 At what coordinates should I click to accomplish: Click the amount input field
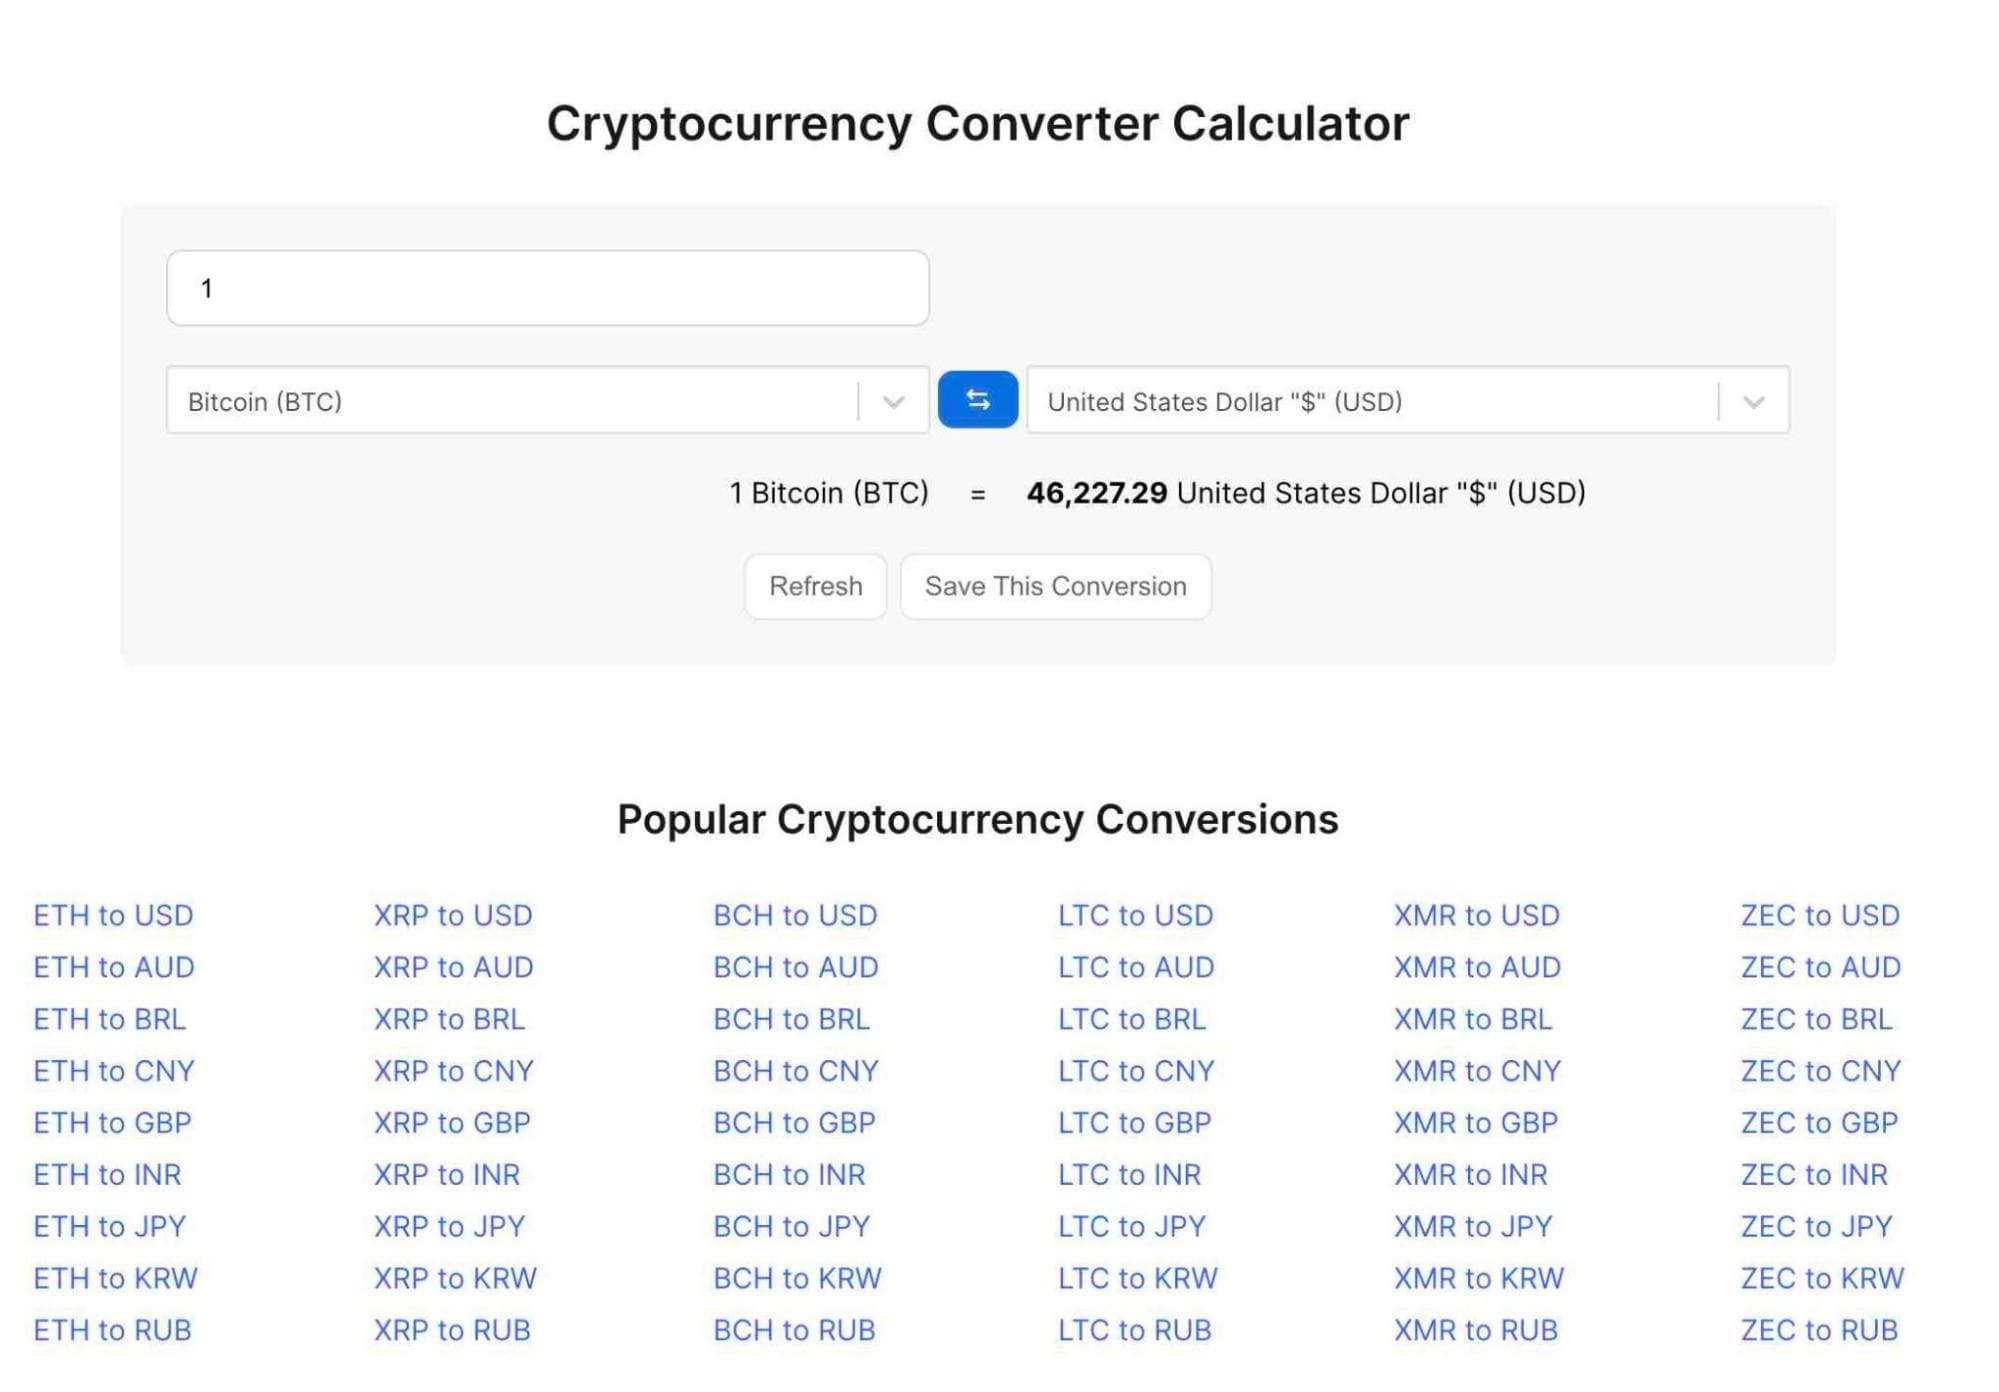tap(548, 287)
